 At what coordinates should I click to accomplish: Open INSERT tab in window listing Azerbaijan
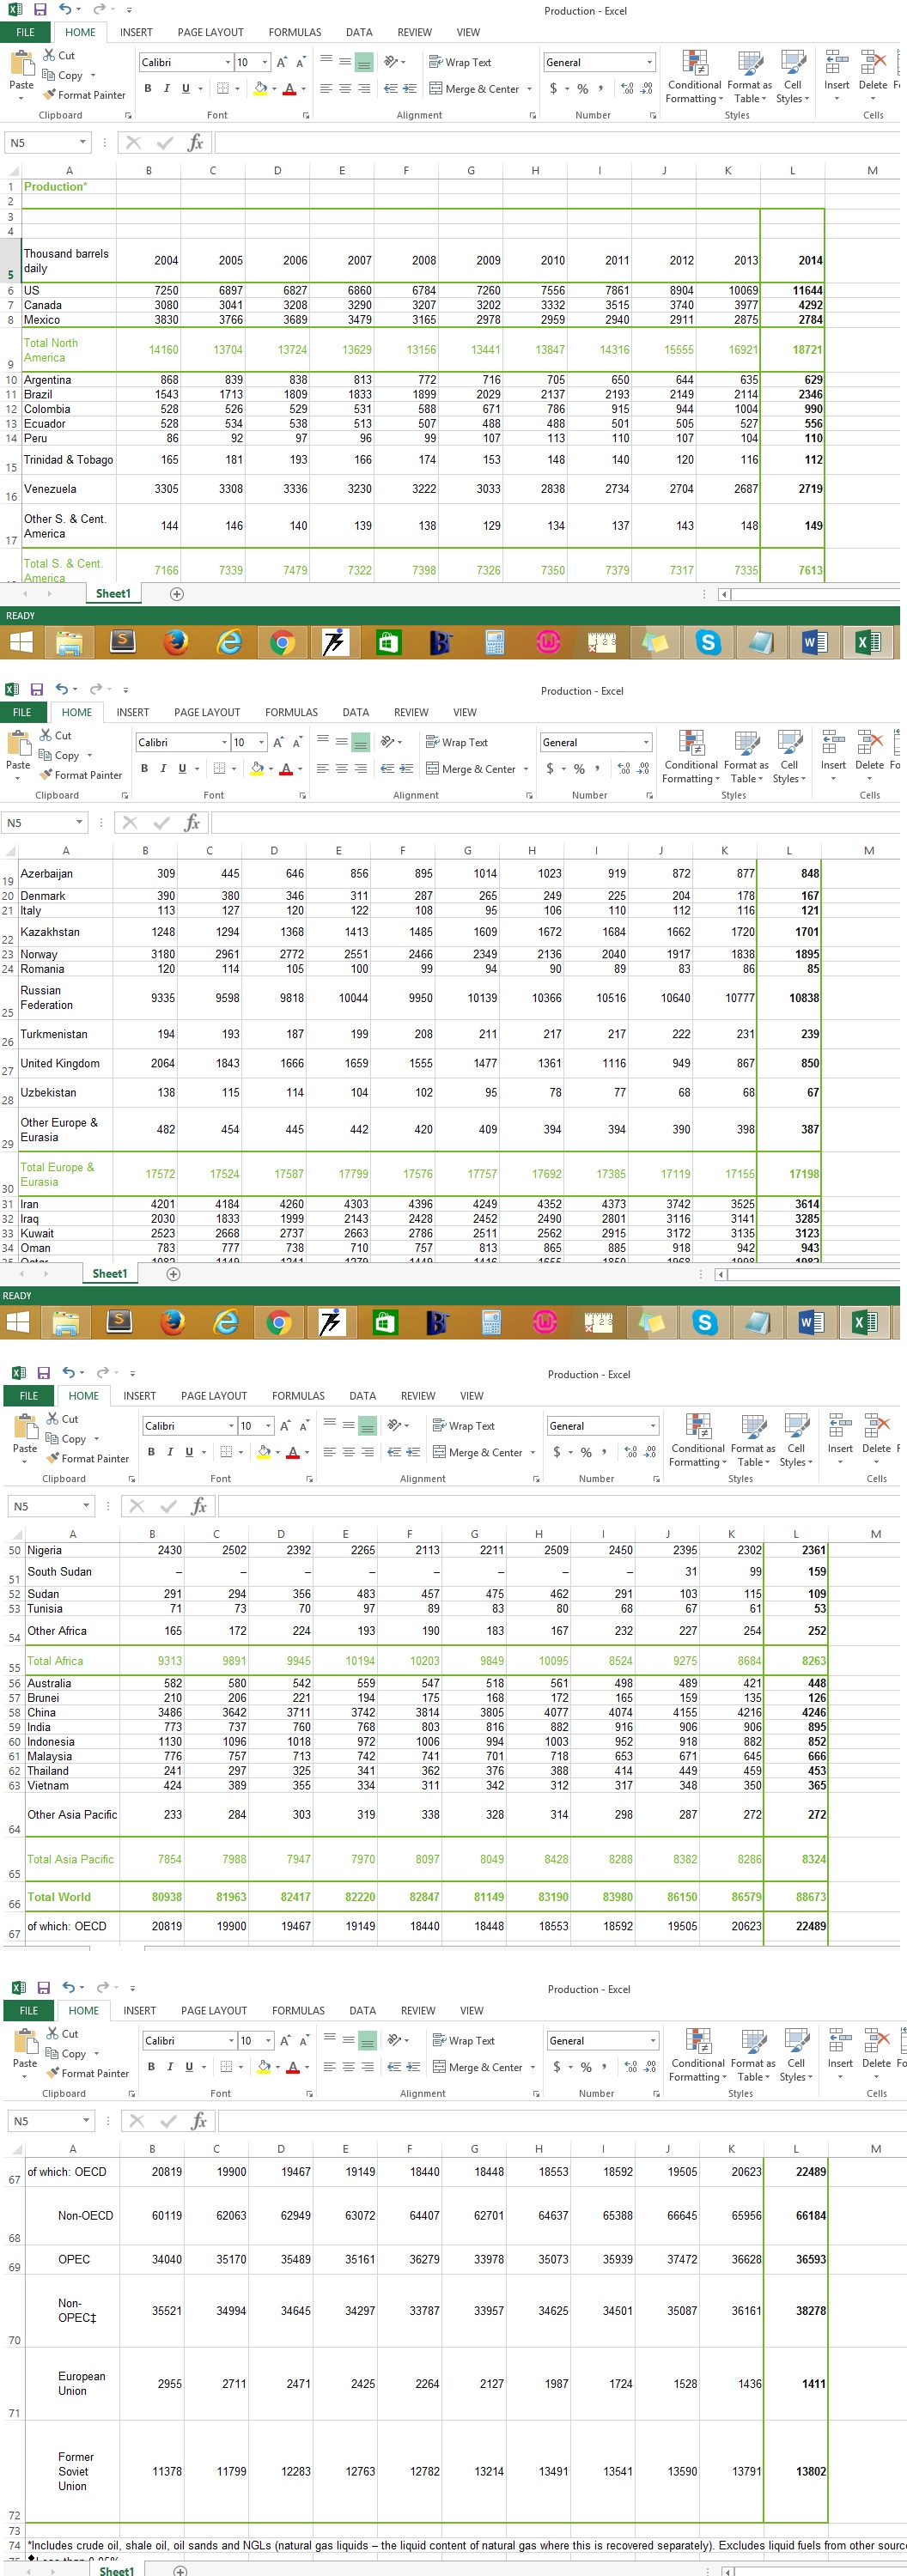coord(133,712)
